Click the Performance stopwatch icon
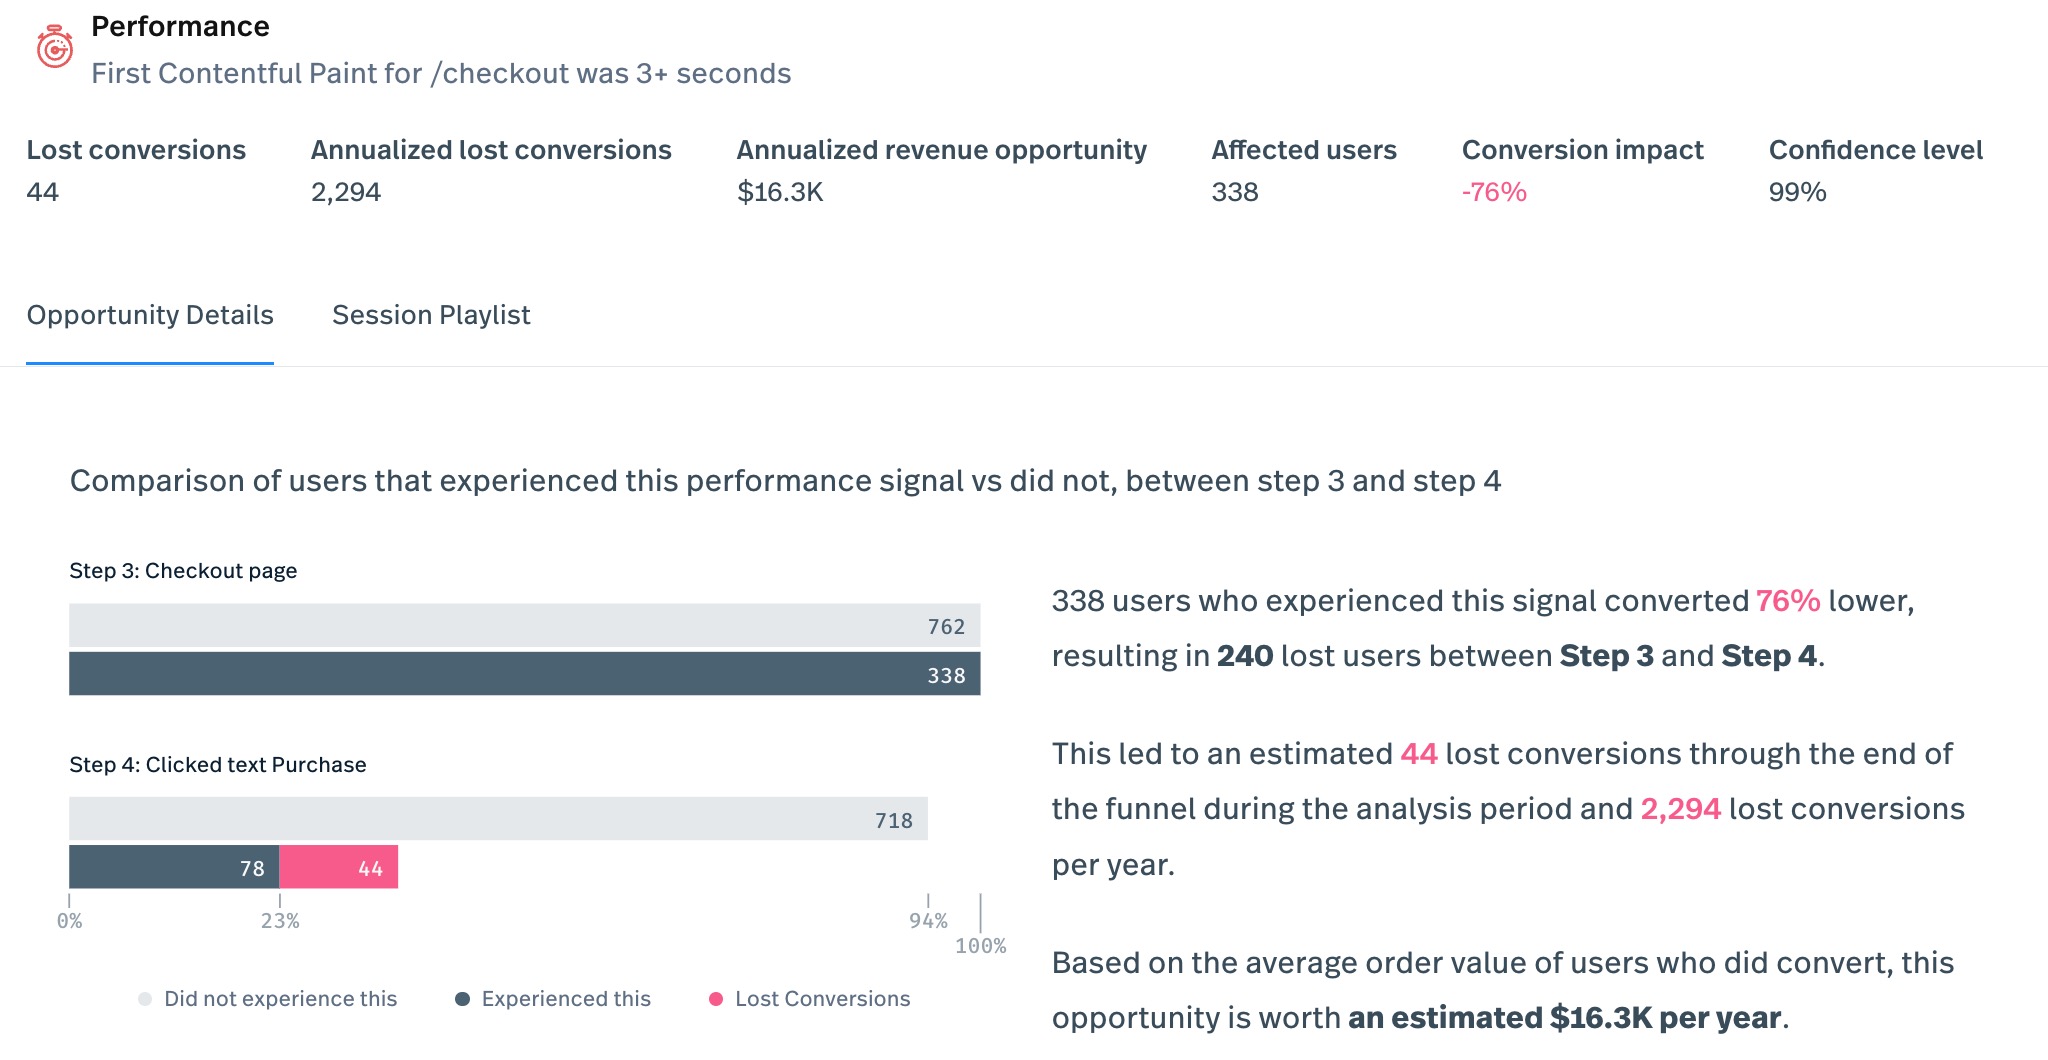2048x1060 pixels. click(x=55, y=47)
